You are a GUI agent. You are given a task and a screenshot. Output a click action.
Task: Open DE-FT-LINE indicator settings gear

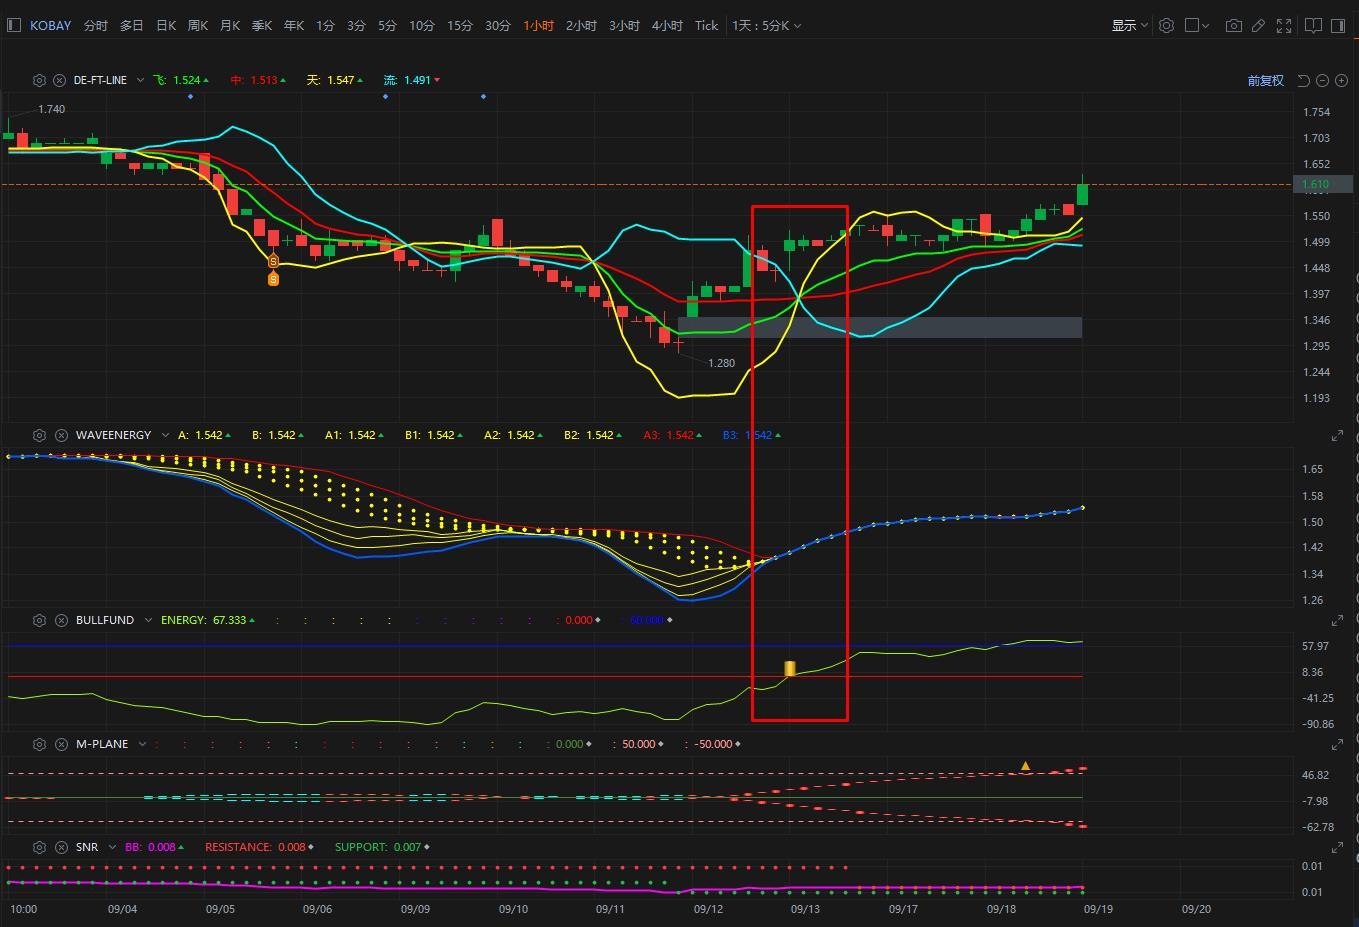click(x=39, y=80)
